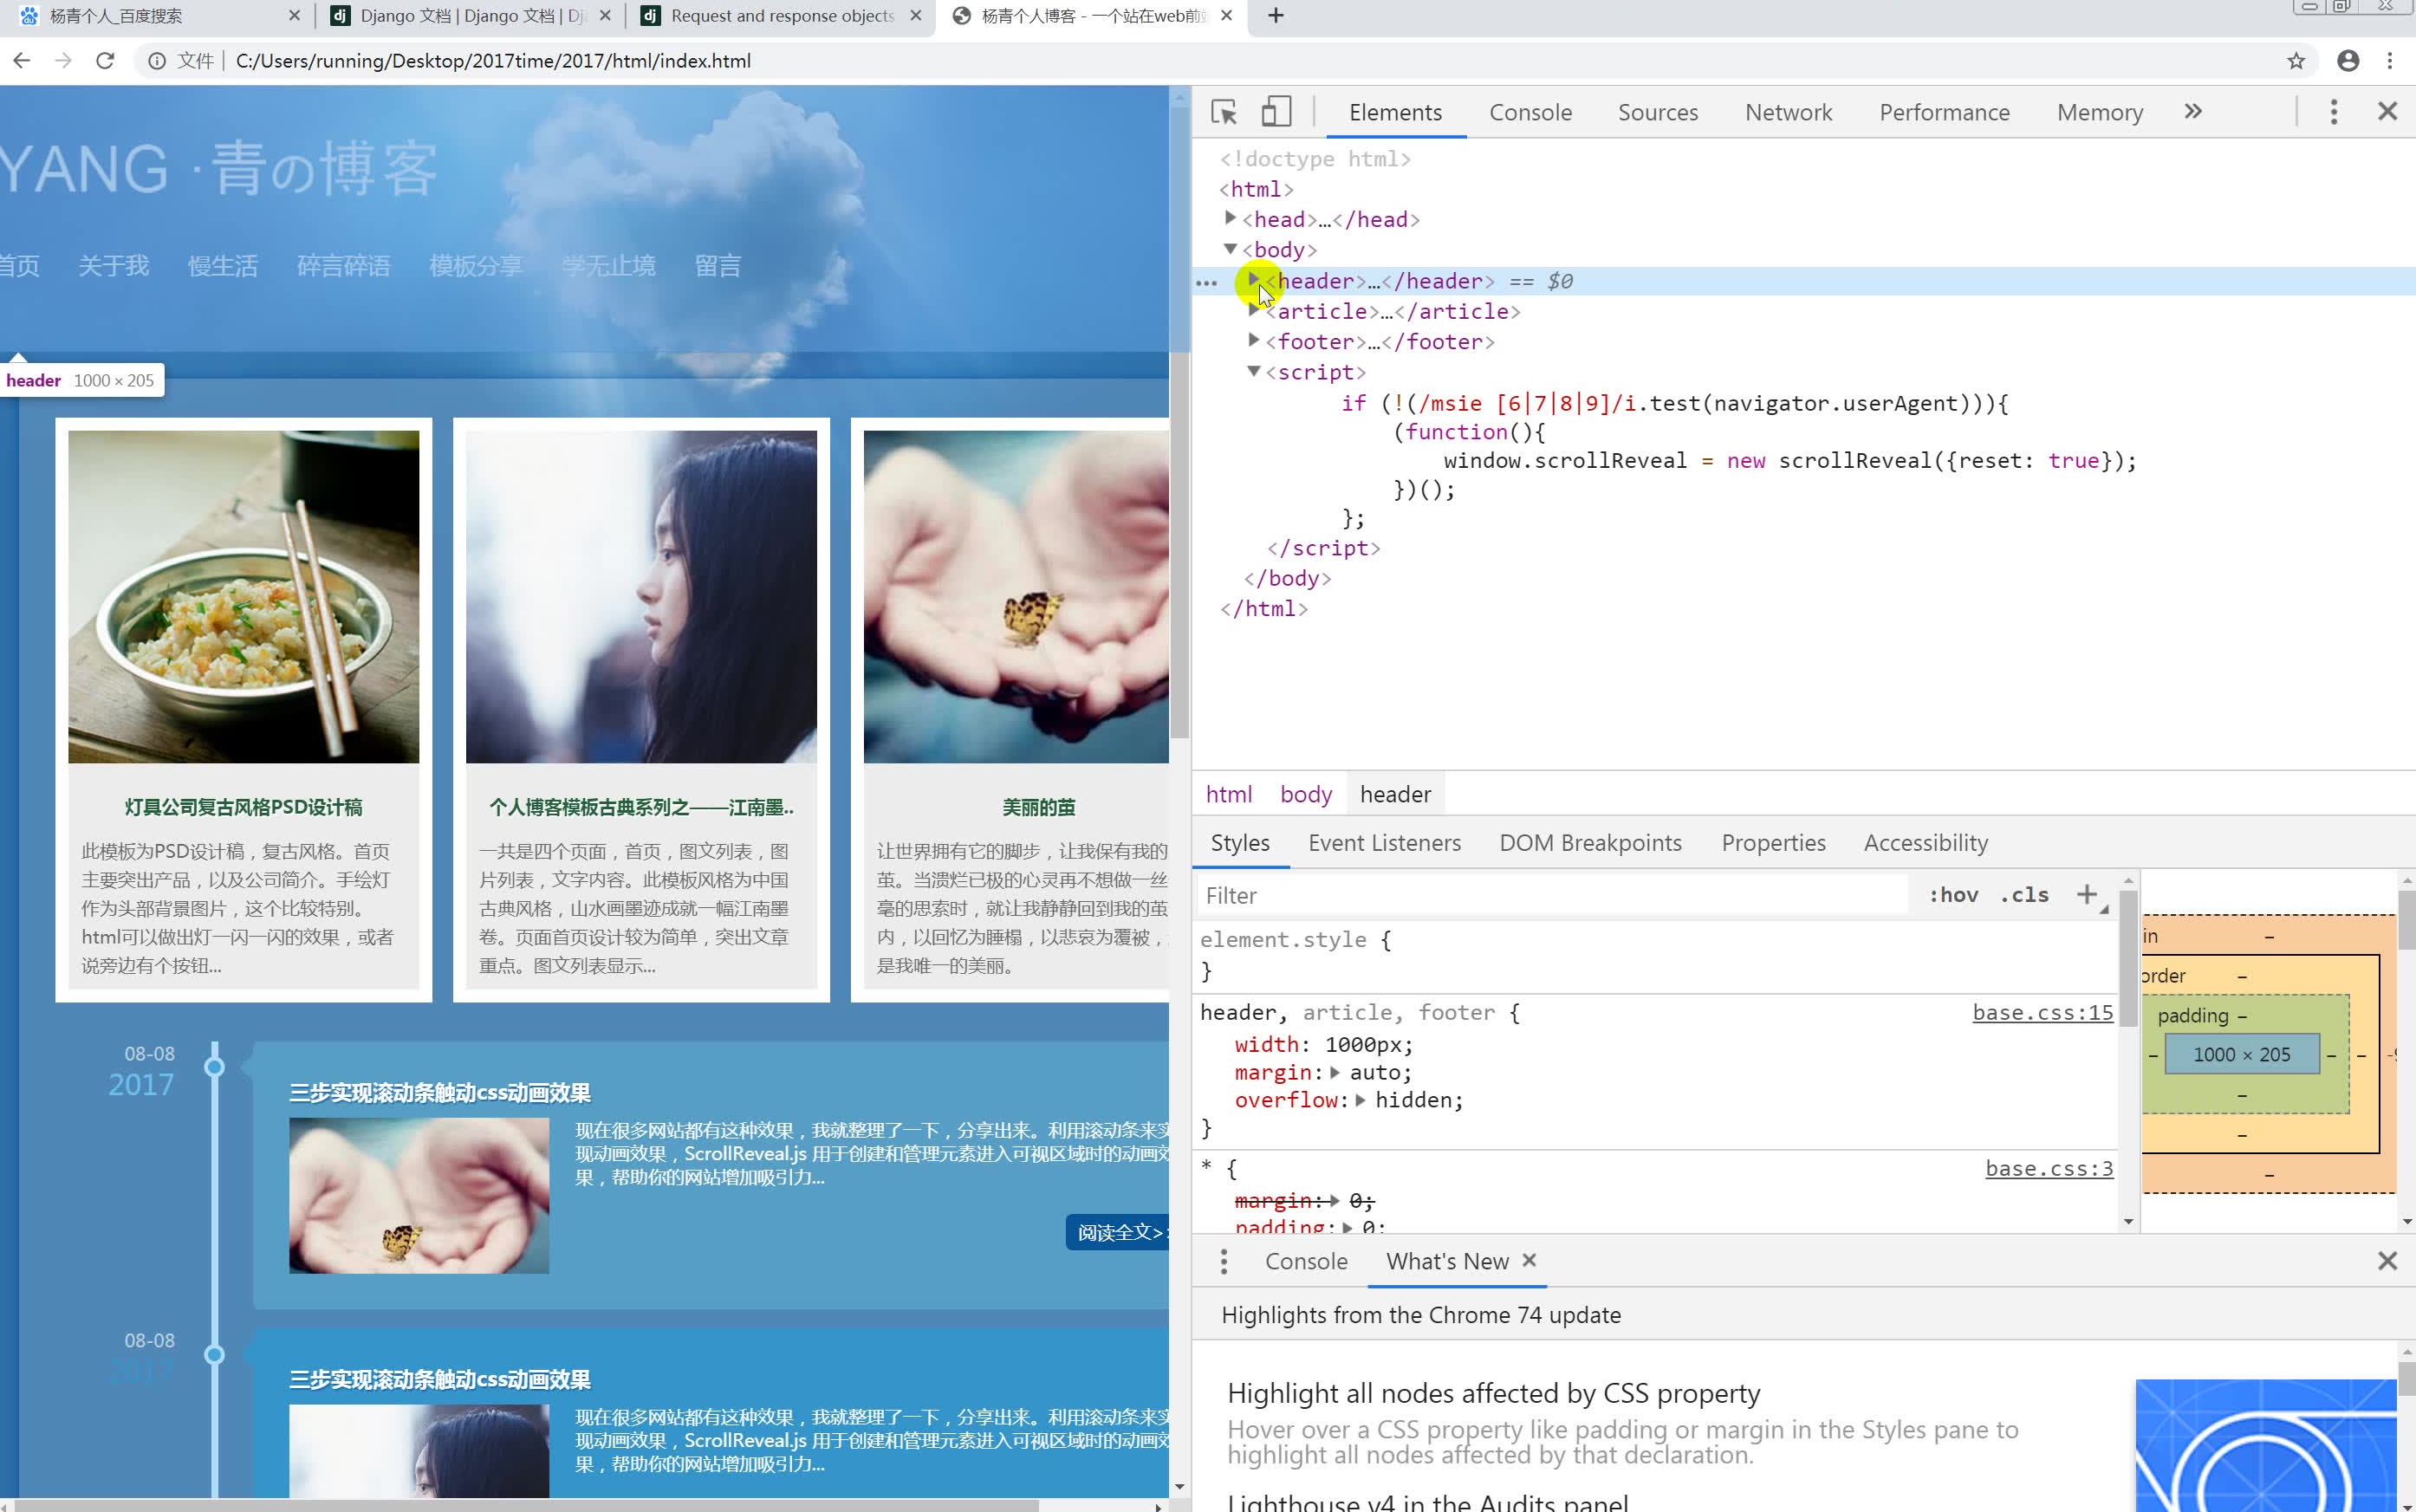Collapse the script element node
The image size is (2416, 1512).
1254,371
